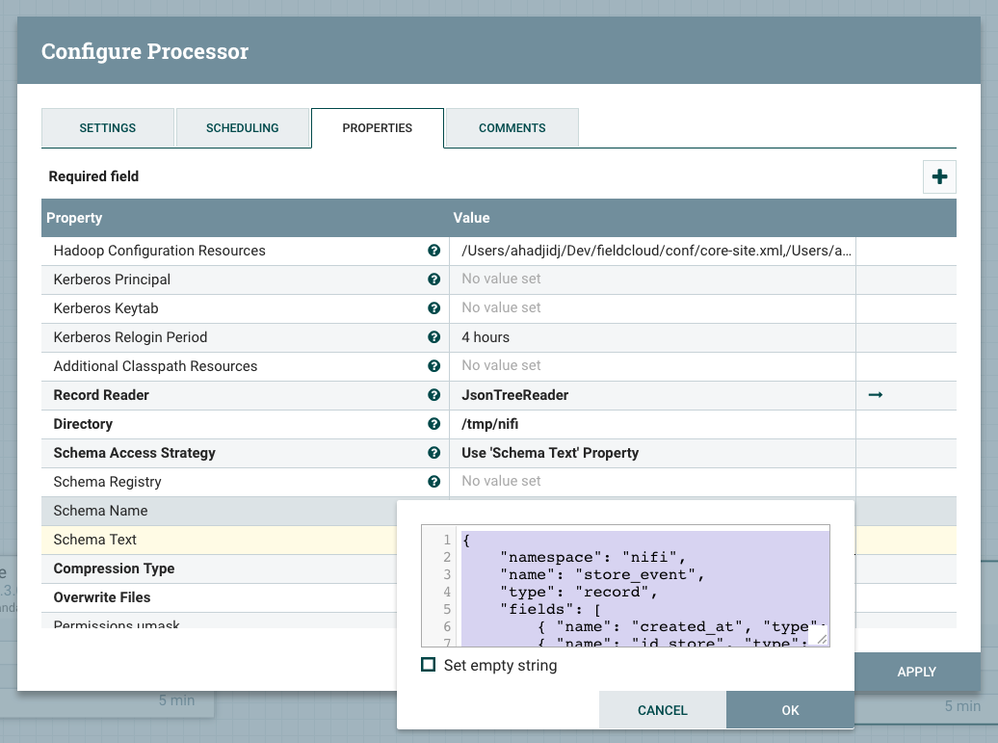Cancel the schema text editor popup
998x743 pixels.
pos(662,710)
